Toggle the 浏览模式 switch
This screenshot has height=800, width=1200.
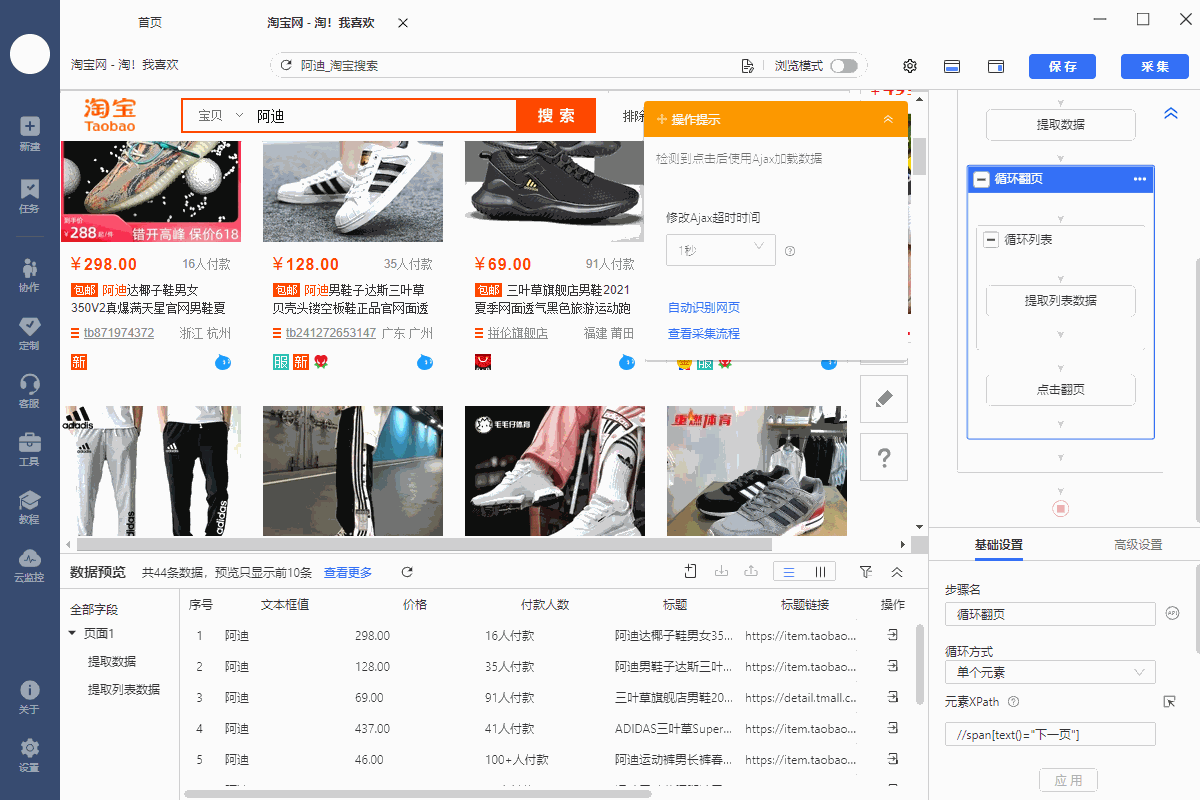point(843,66)
